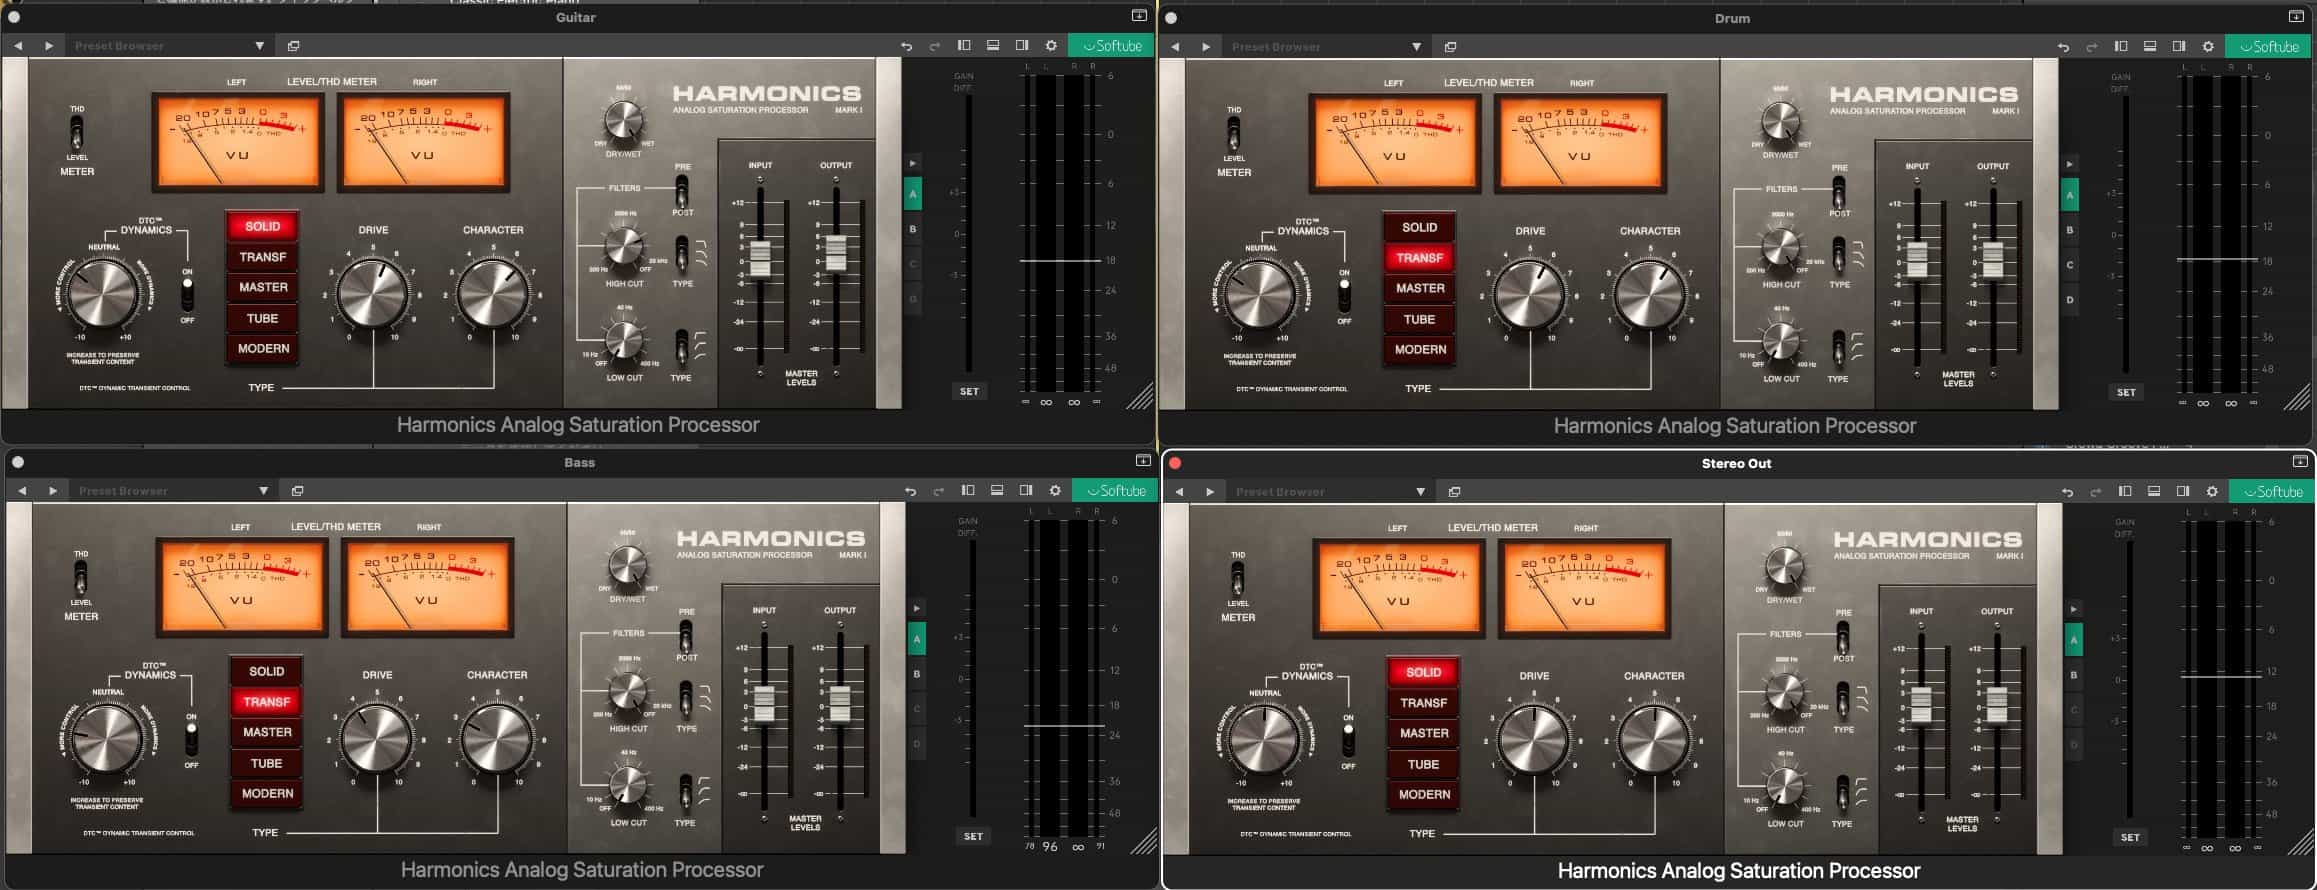Select slot D in Drum plugin
2317x890 pixels.
pyautogui.click(x=2070, y=300)
